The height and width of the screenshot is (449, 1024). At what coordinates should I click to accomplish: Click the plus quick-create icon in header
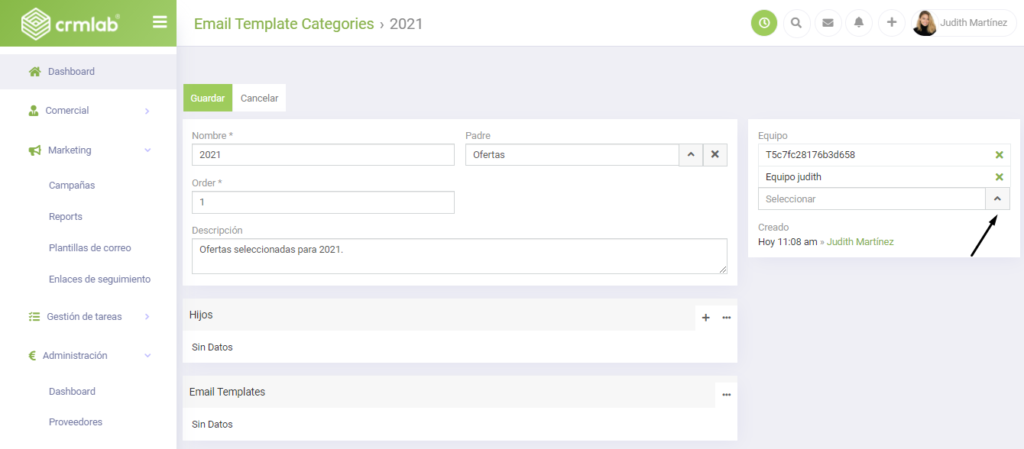click(x=891, y=23)
